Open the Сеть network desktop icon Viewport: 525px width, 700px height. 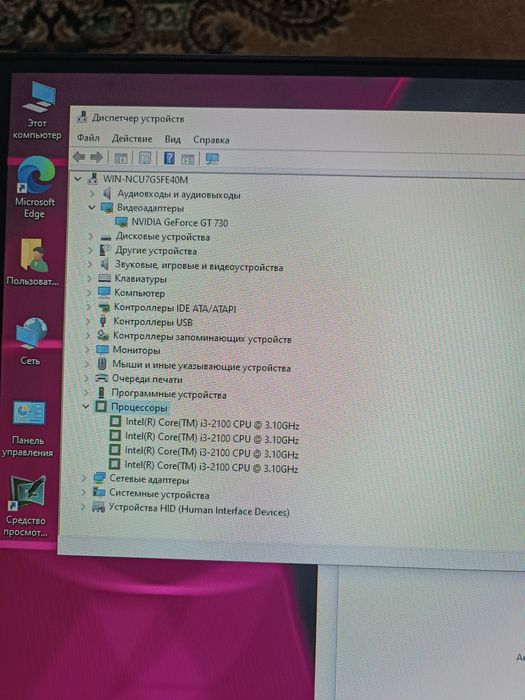(31, 341)
